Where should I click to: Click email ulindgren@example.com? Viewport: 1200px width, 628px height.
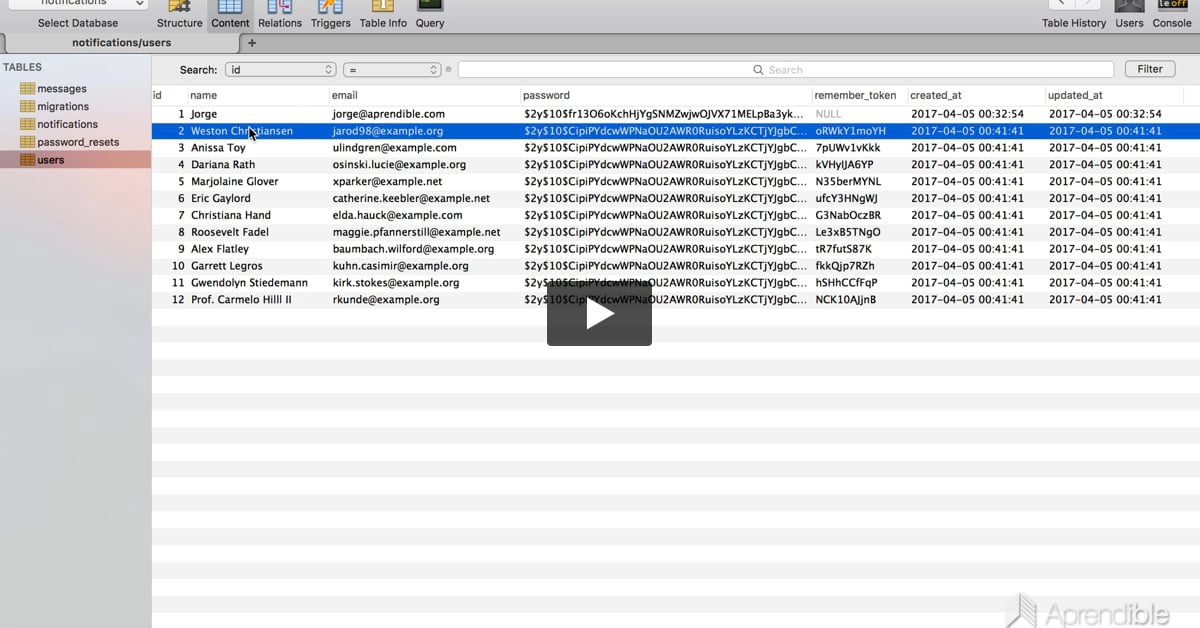[x=395, y=148]
